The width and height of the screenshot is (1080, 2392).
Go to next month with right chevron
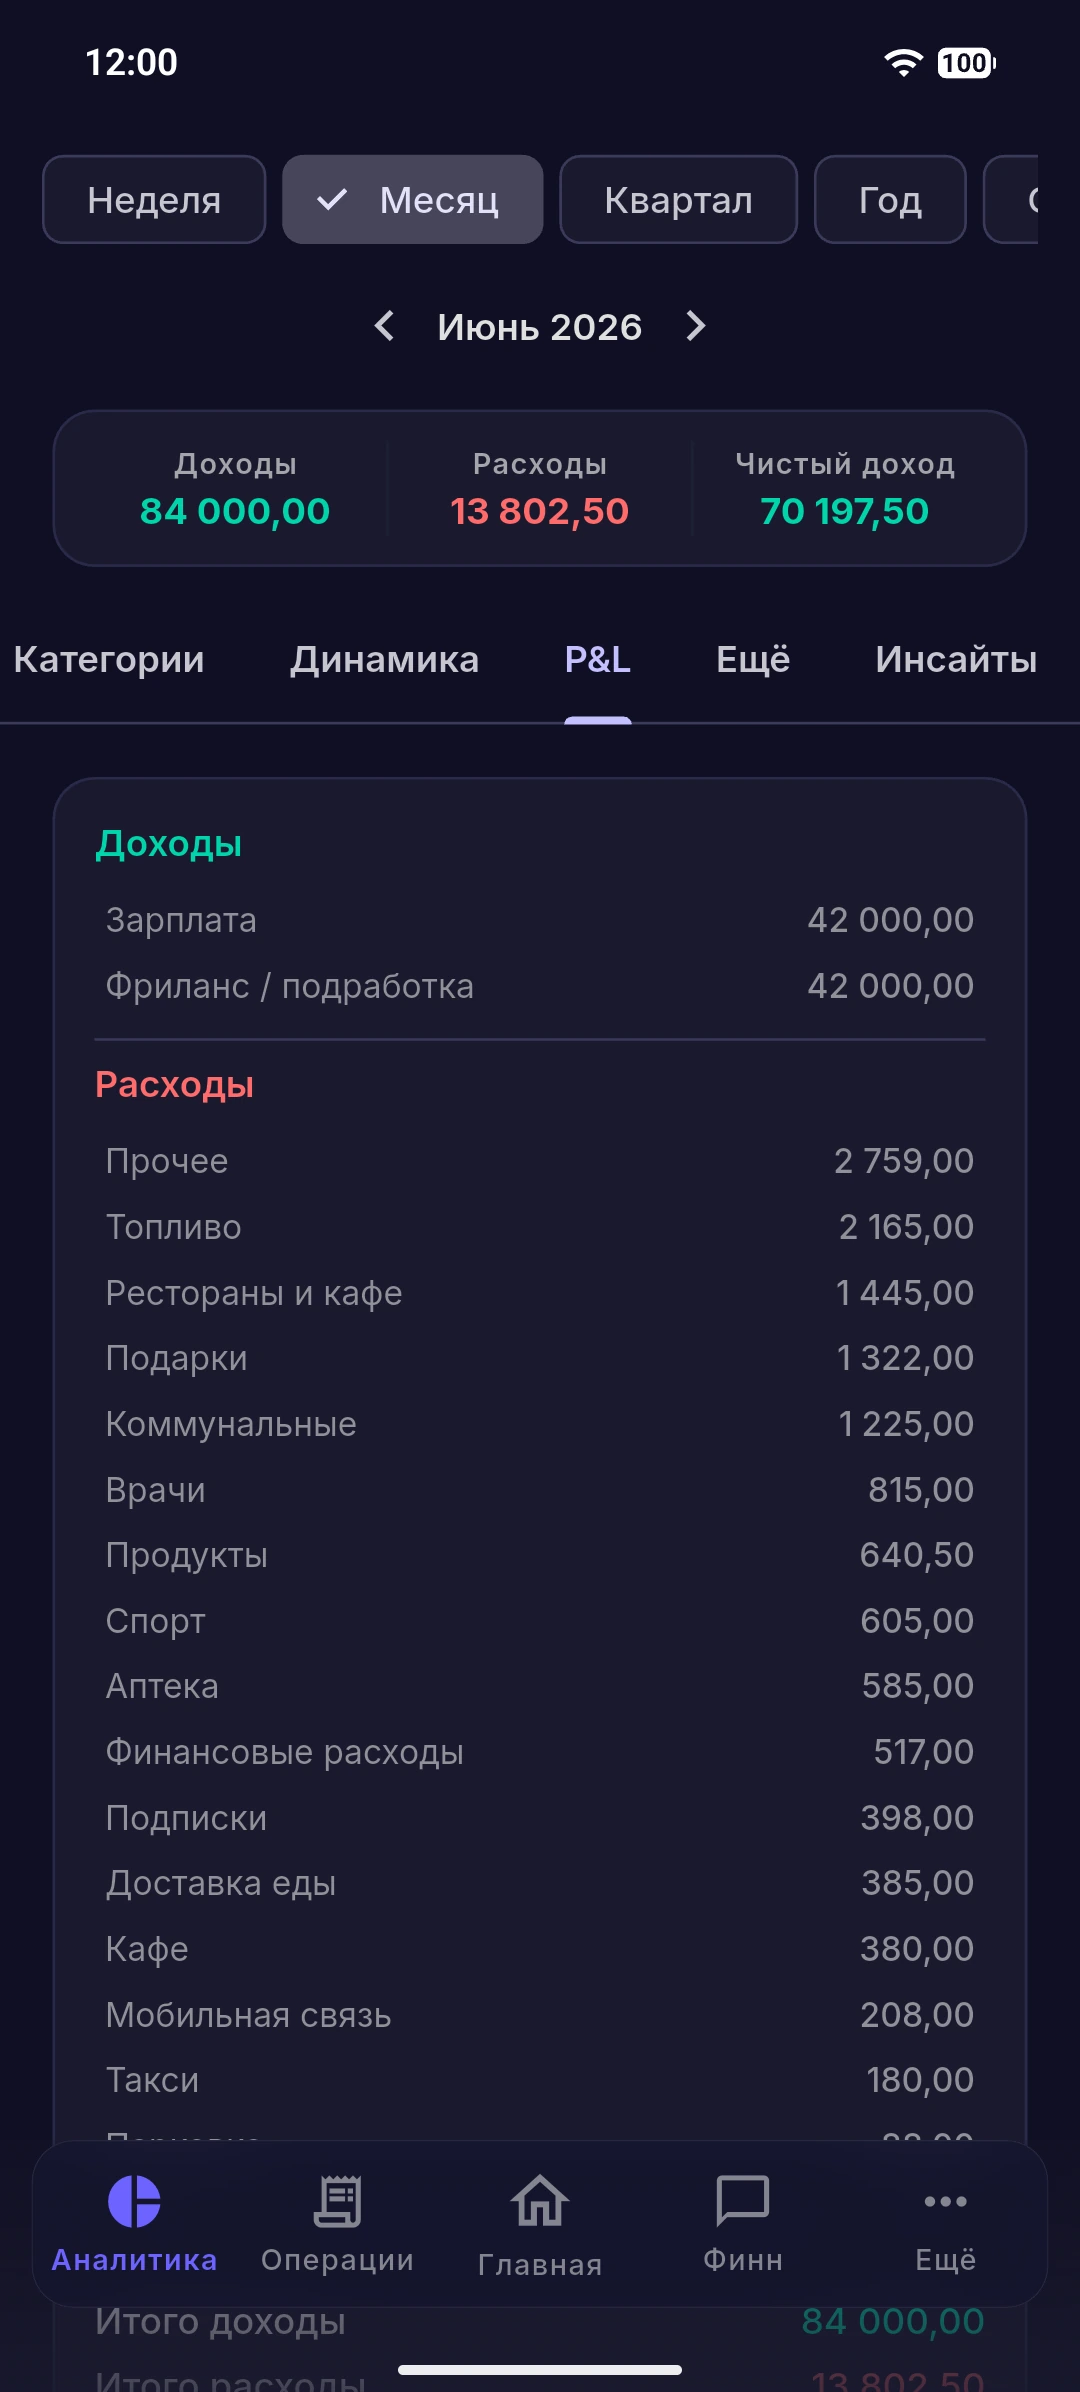(696, 326)
